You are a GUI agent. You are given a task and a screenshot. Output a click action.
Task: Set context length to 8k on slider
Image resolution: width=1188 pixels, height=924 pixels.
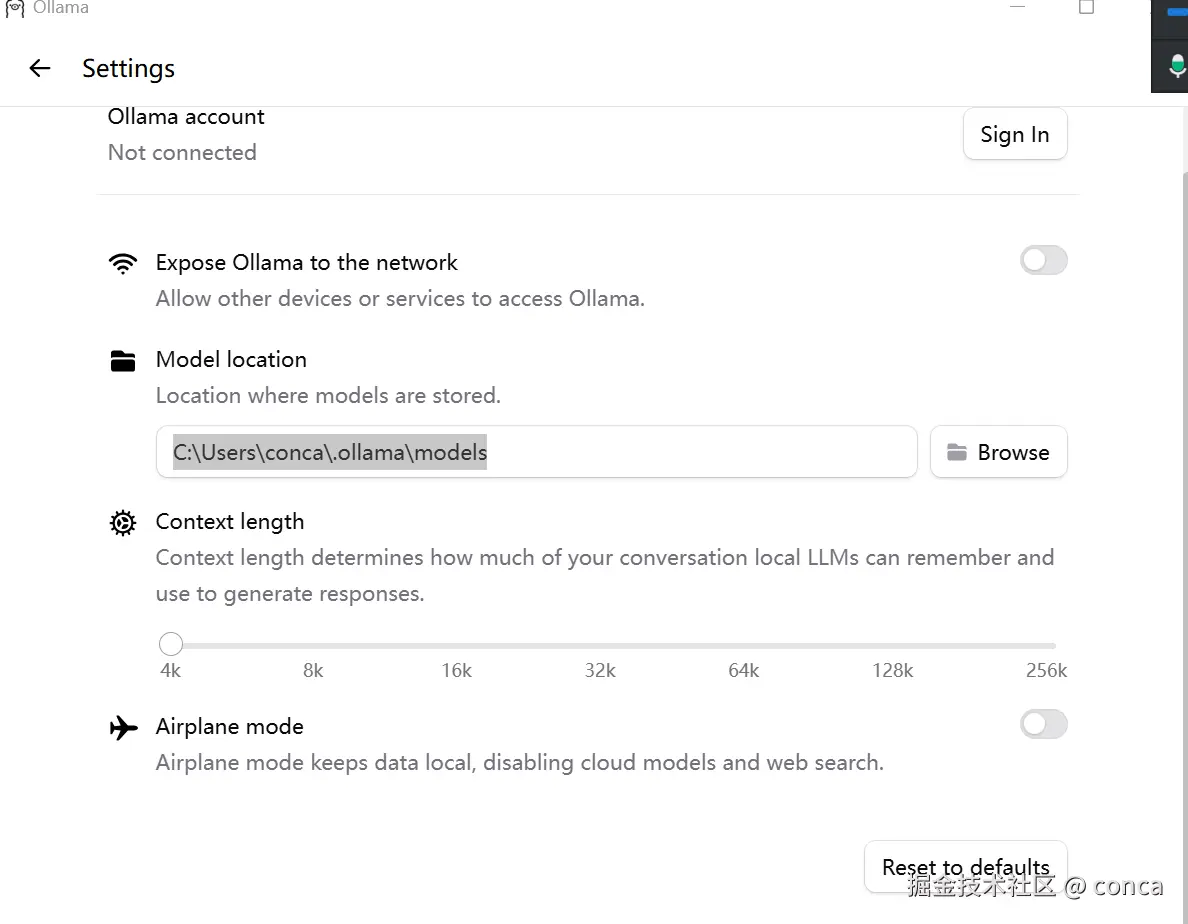pos(314,646)
